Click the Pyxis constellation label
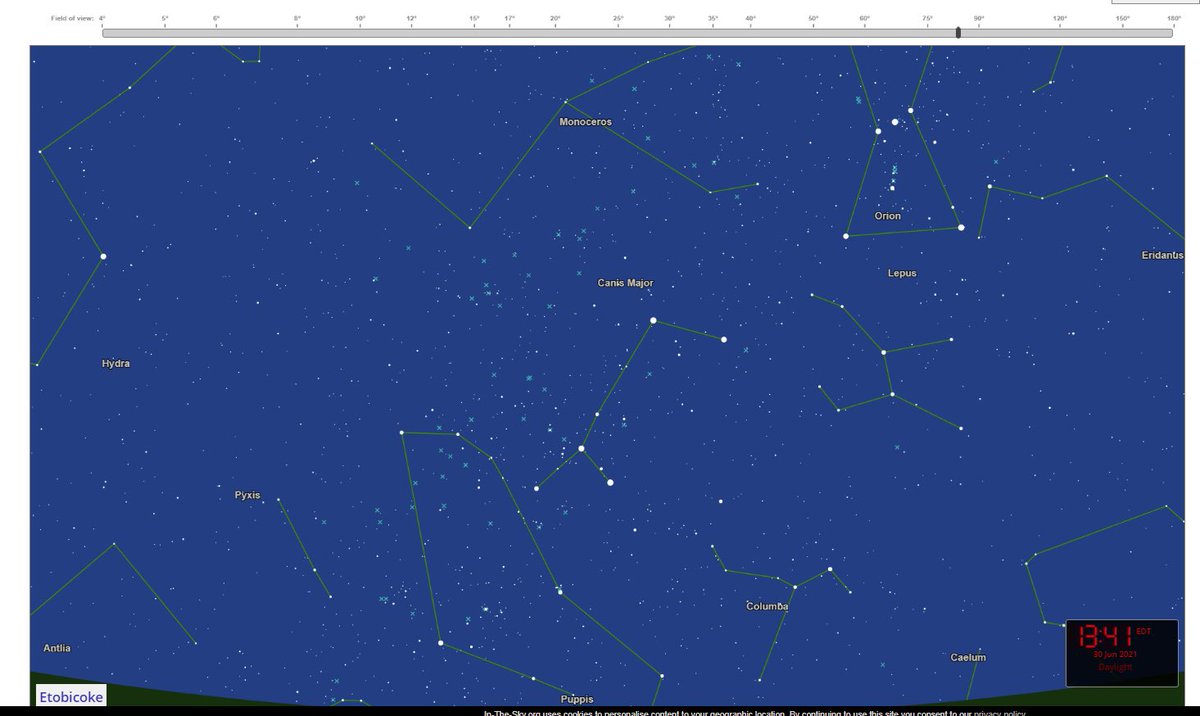The width and height of the screenshot is (1200, 716). 246,494
